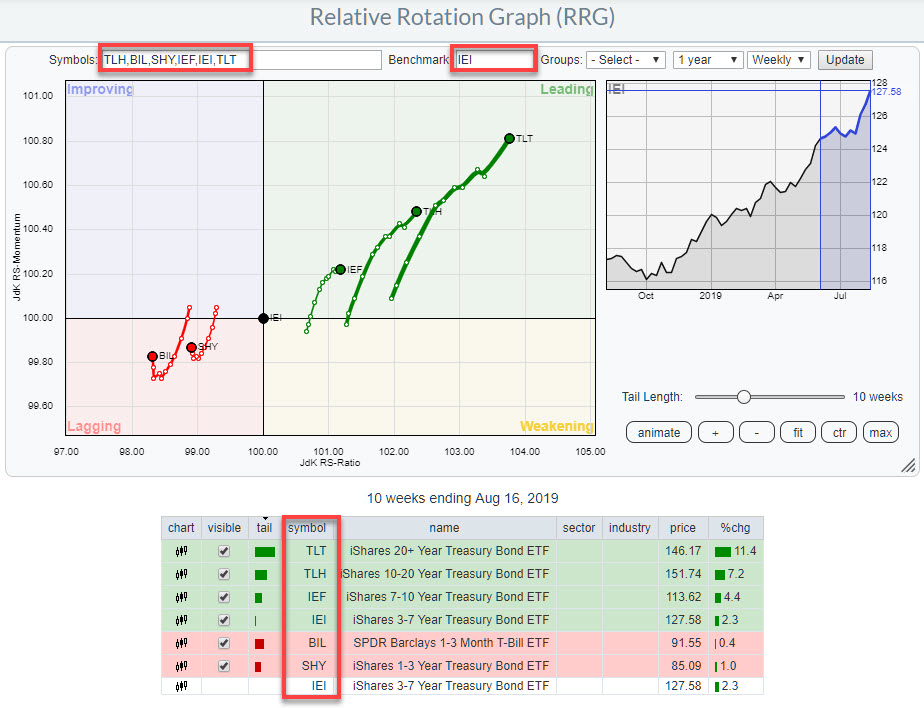Click the Improving quadrant label
The width and height of the screenshot is (924, 708).
(100, 90)
